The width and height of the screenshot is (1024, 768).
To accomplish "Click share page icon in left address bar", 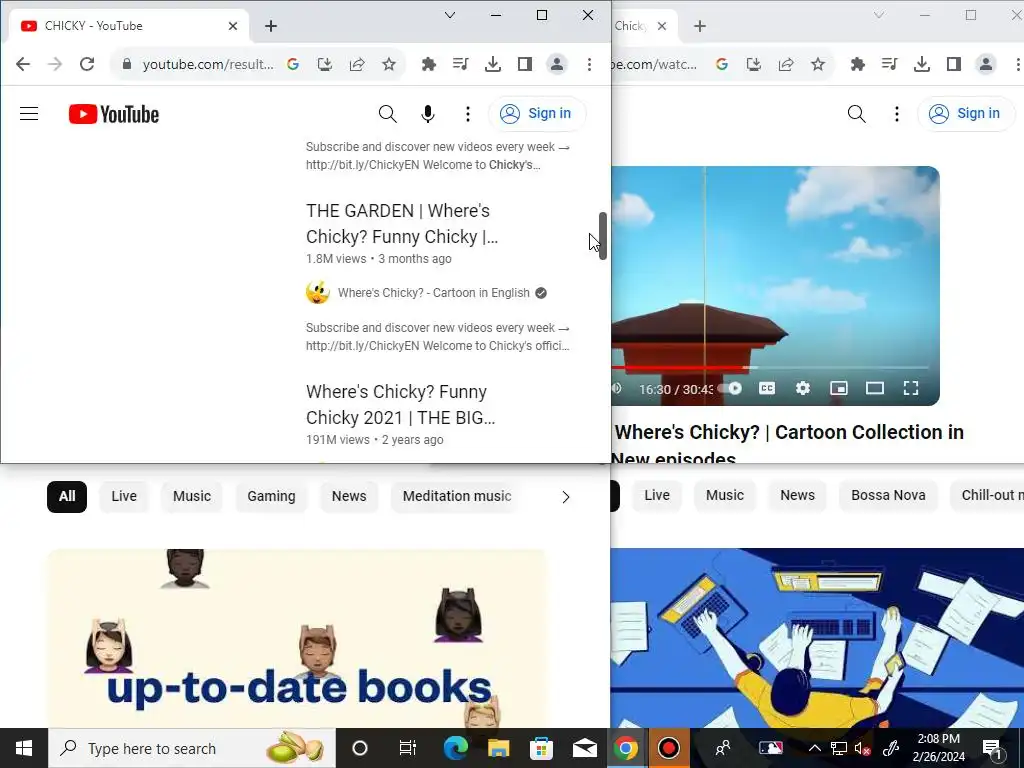I will 357,64.
